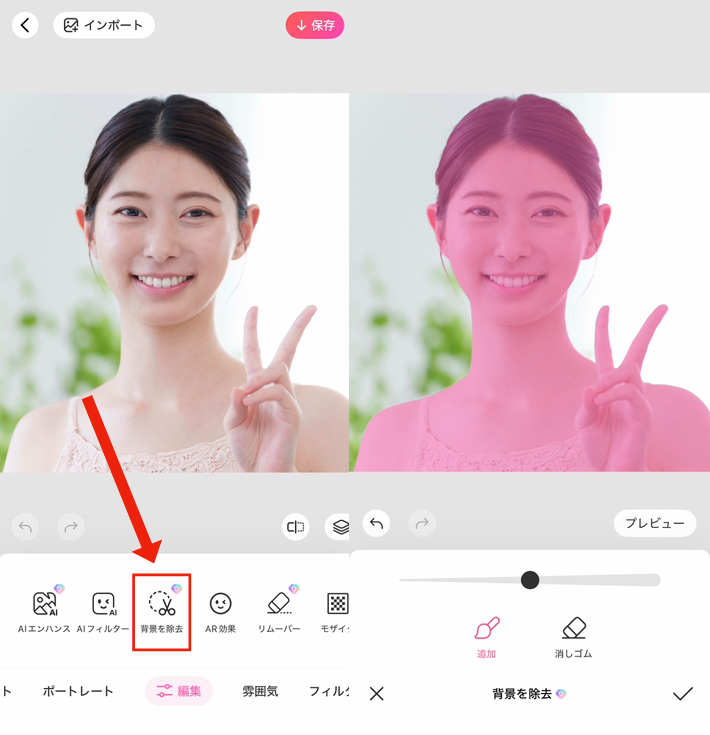Select the 編集 tab

coord(179,691)
